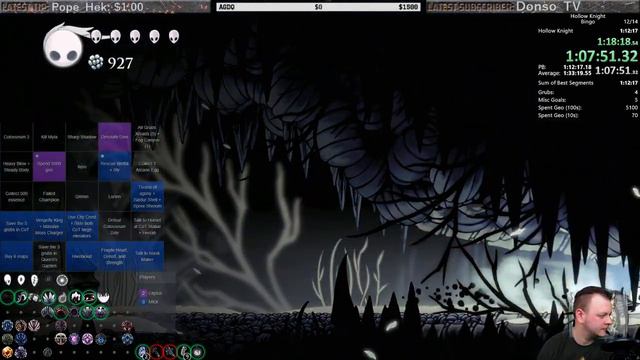Click the Average 1:33:19.55 value
Image resolution: width=640 pixels, height=360 pixels.
577,73
